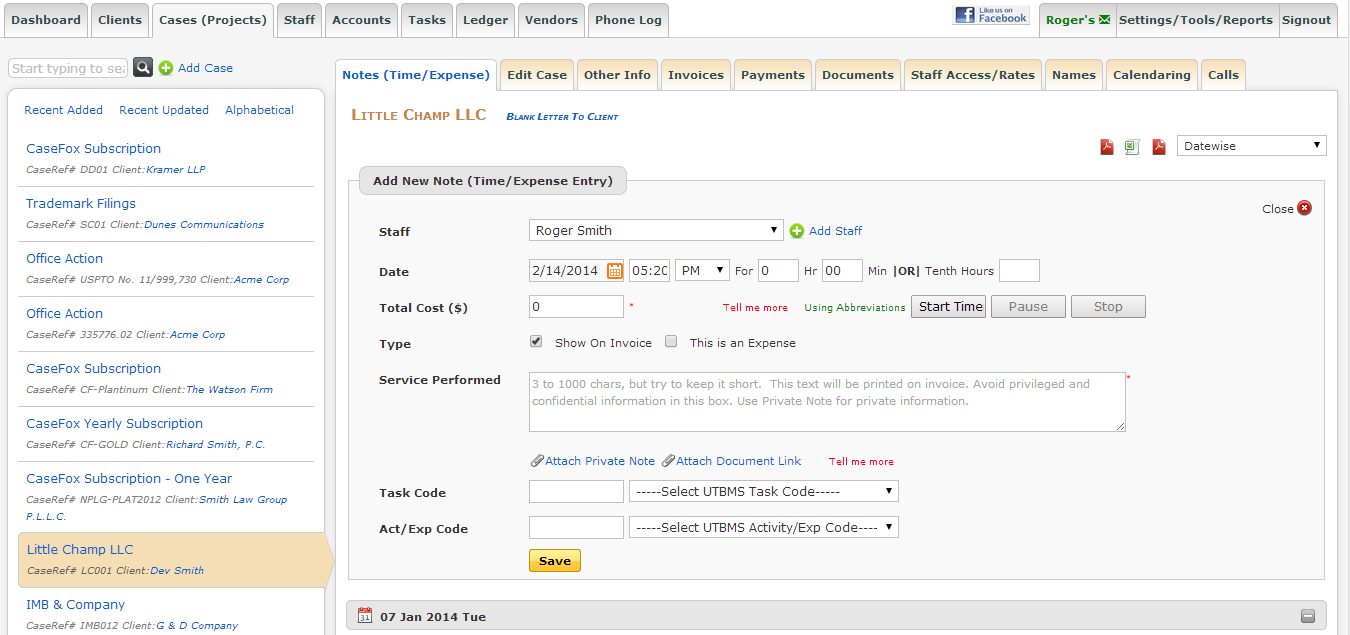This screenshot has width=1350, height=635.
Task: Click the PDF icon left of Excel icon
Action: [1107, 147]
